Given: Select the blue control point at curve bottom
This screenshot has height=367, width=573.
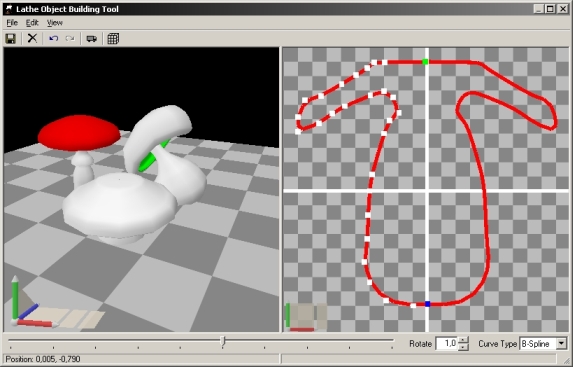Looking at the screenshot, I should (427, 304).
